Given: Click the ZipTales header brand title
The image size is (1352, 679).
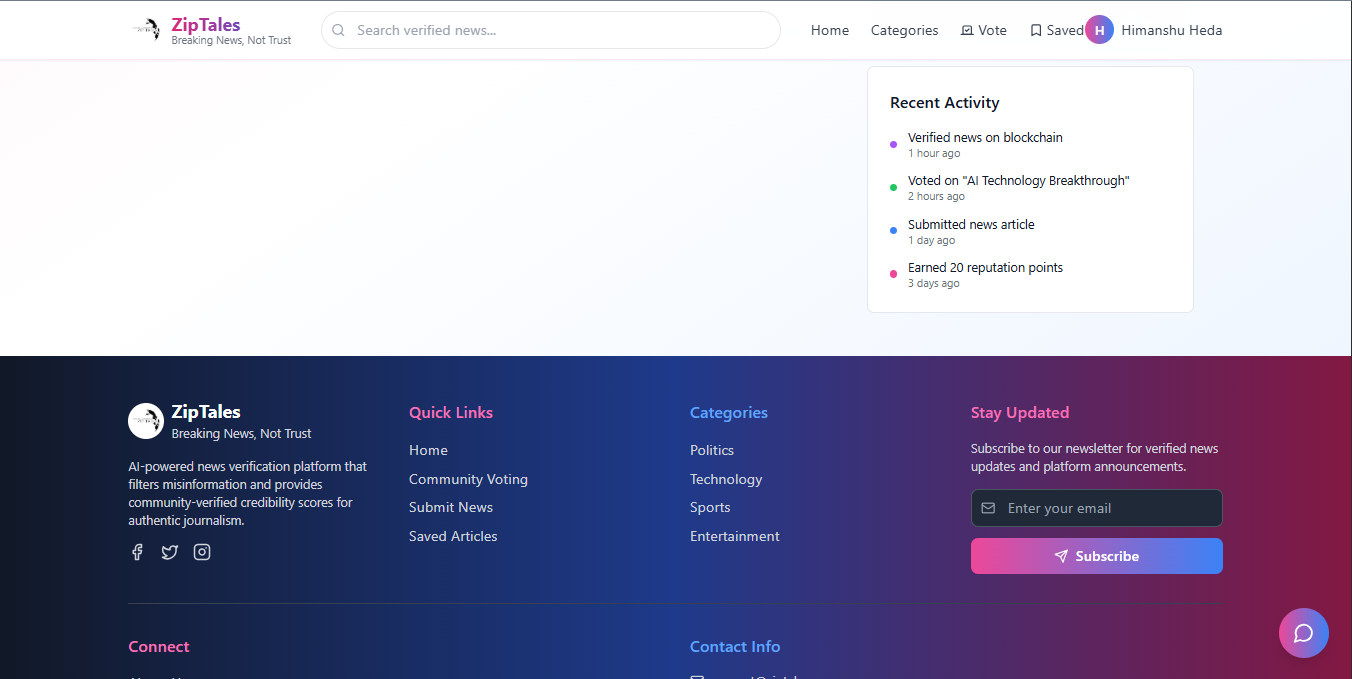Looking at the screenshot, I should coord(206,25).
